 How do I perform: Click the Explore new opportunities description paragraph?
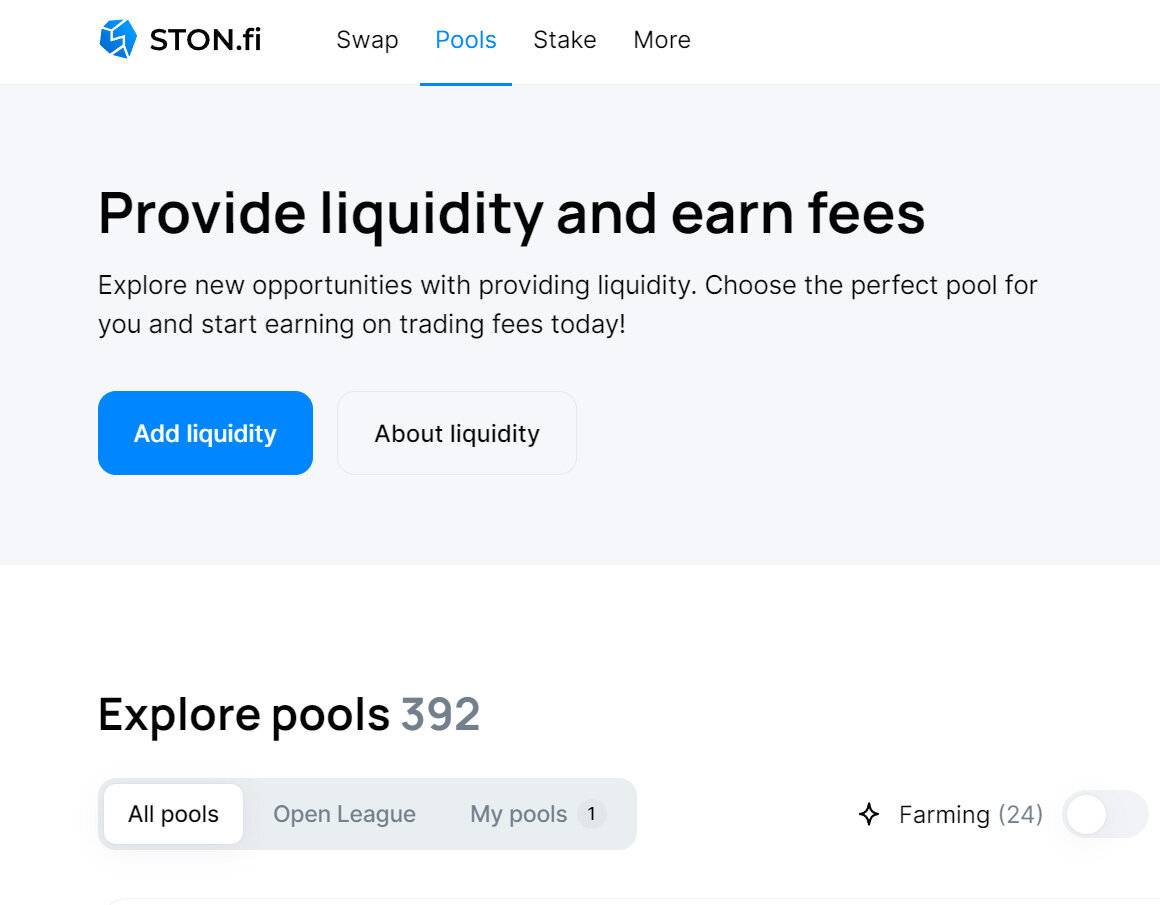[567, 304]
